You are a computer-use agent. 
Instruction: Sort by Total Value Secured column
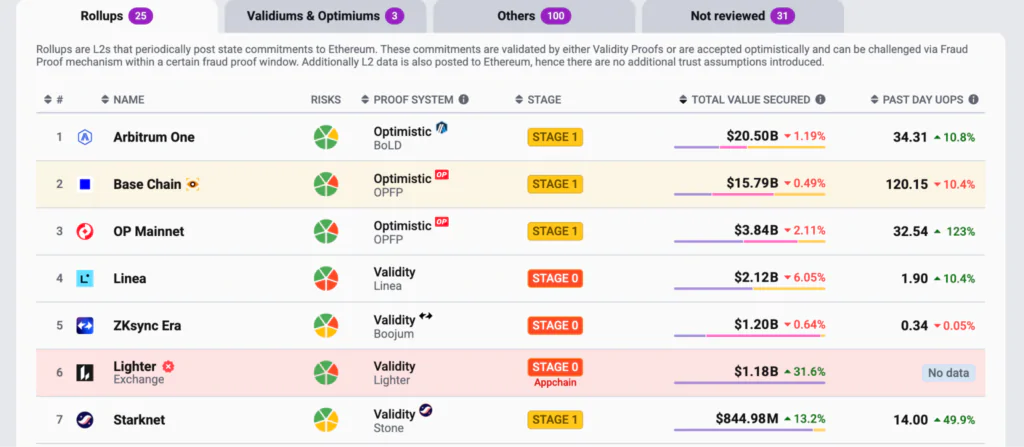[751, 100]
